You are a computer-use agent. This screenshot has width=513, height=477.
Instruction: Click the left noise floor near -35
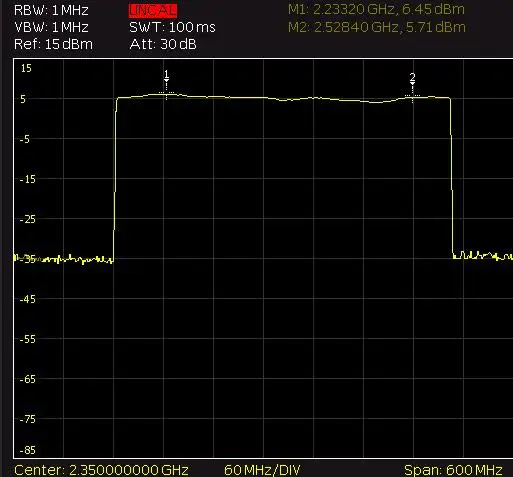[63, 259]
